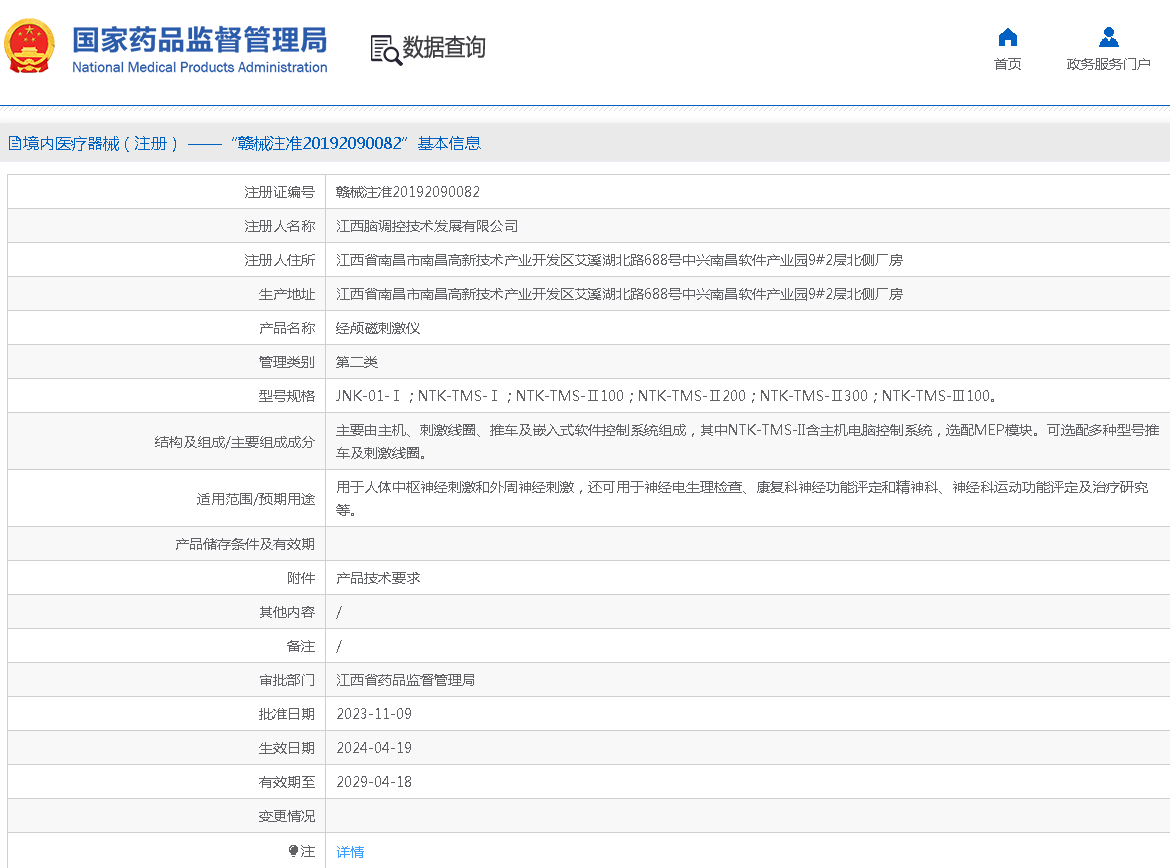
Task: Click the house-shaped home icon
Action: (x=1007, y=38)
